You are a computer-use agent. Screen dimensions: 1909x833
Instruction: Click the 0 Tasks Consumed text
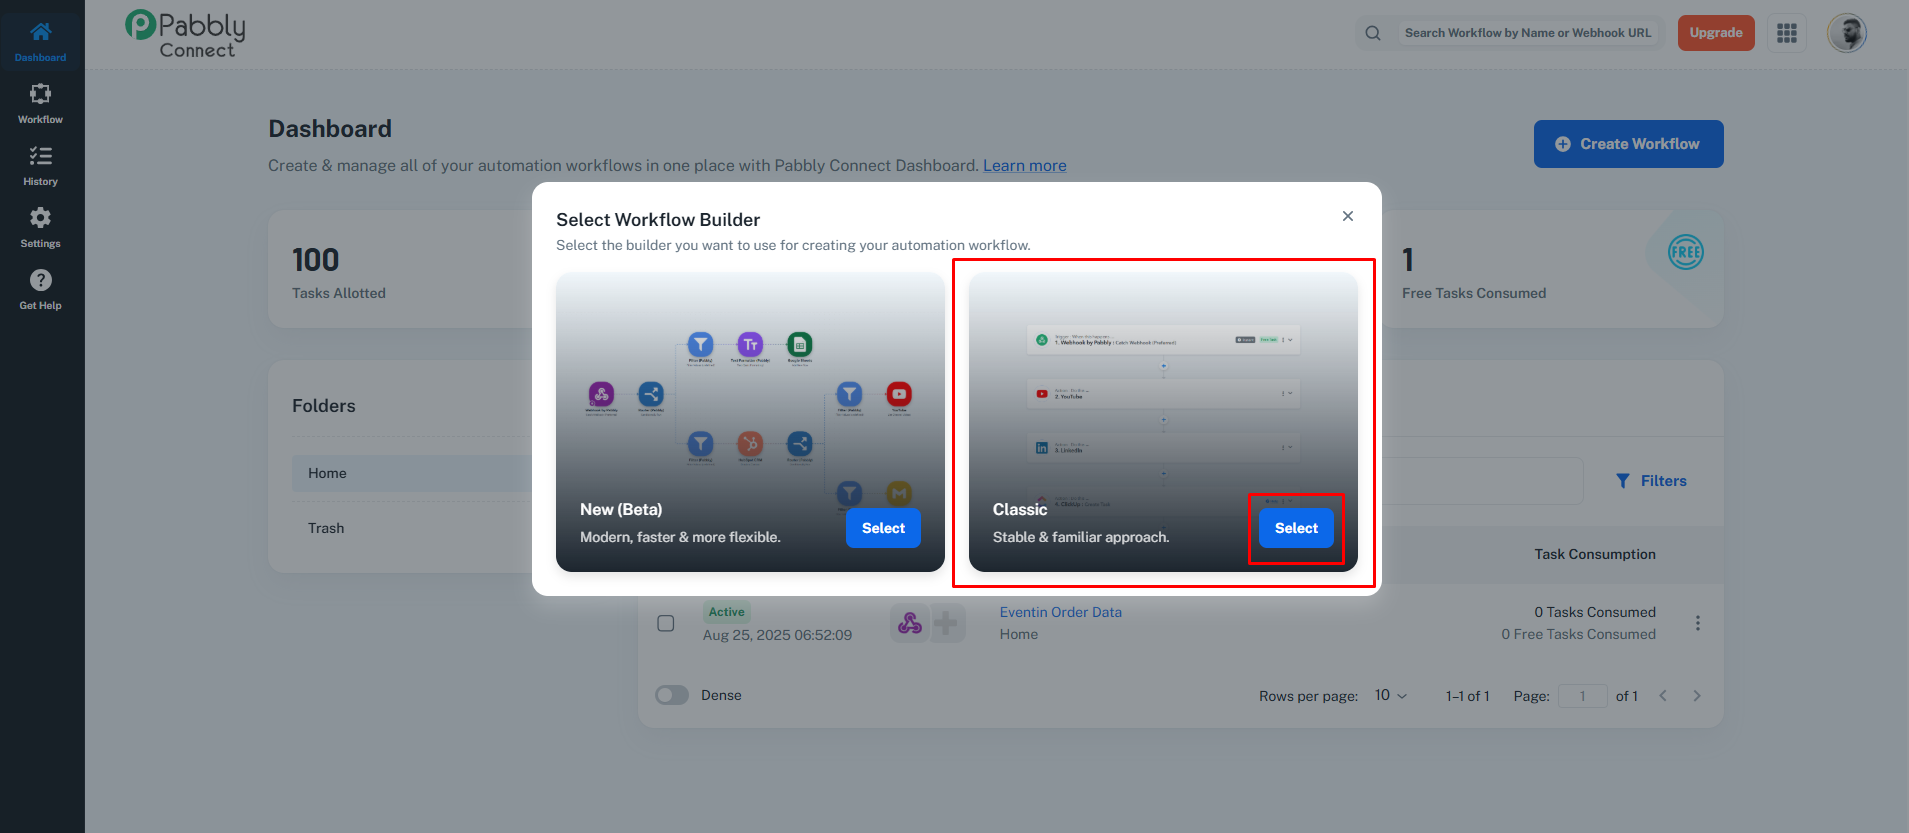tap(1595, 612)
